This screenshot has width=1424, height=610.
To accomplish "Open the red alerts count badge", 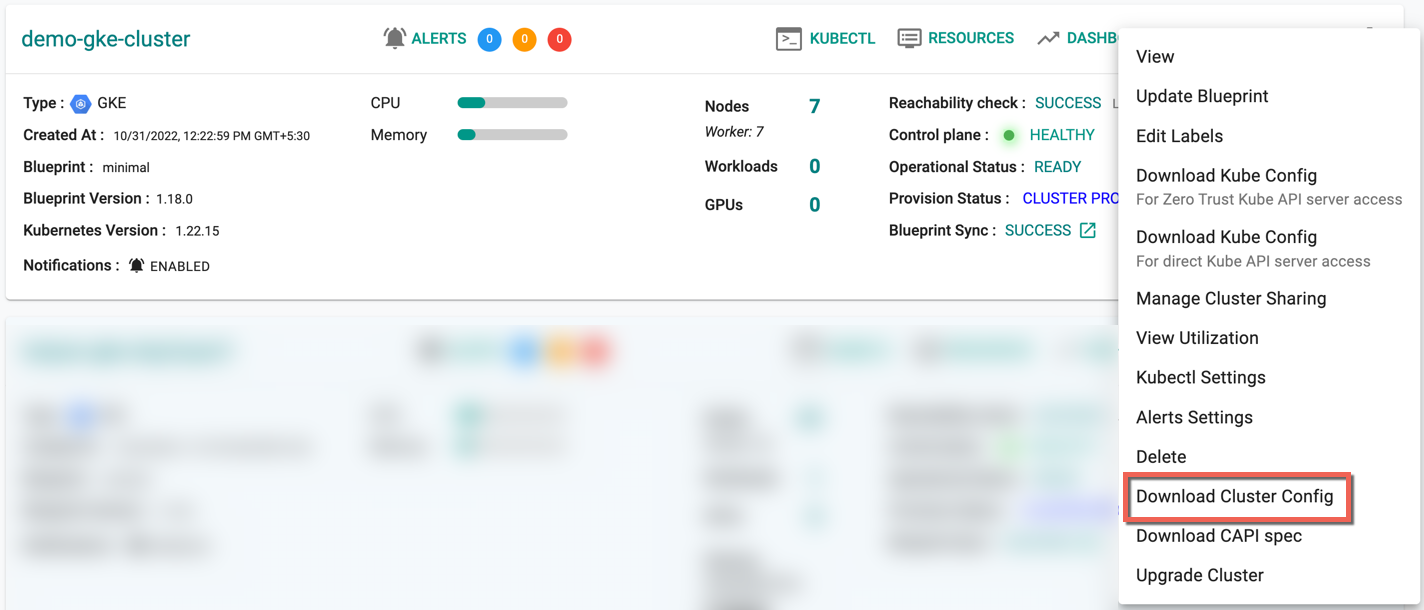I will tap(560, 40).
